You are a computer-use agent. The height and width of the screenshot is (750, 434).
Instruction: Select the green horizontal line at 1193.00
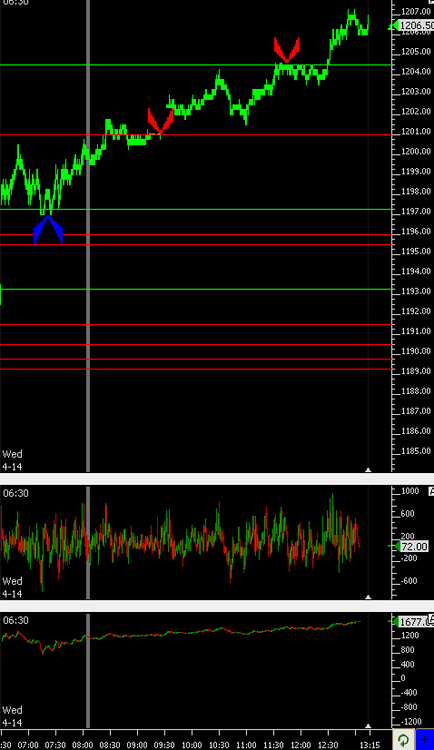[196, 289]
